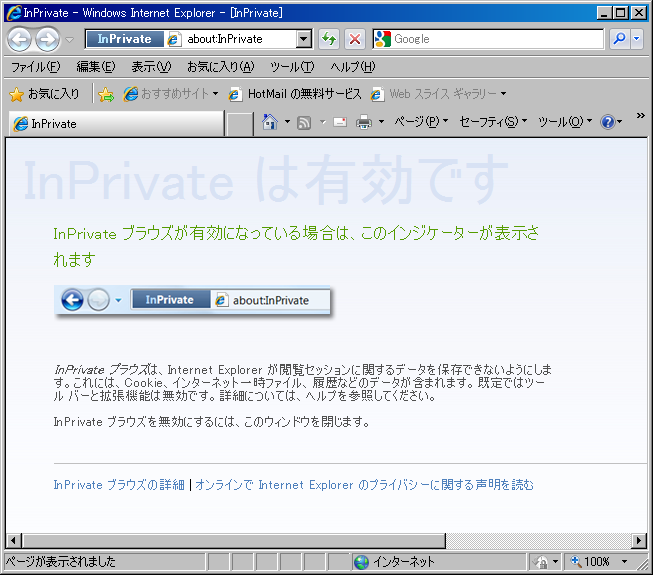Expand the セーフティ(S) dropdown menu
The height and width of the screenshot is (575, 653).
(493, 122)
